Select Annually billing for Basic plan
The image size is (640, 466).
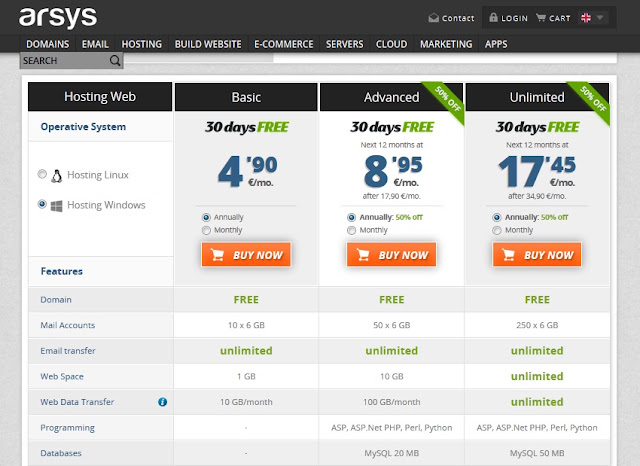[x=206, y=217]
